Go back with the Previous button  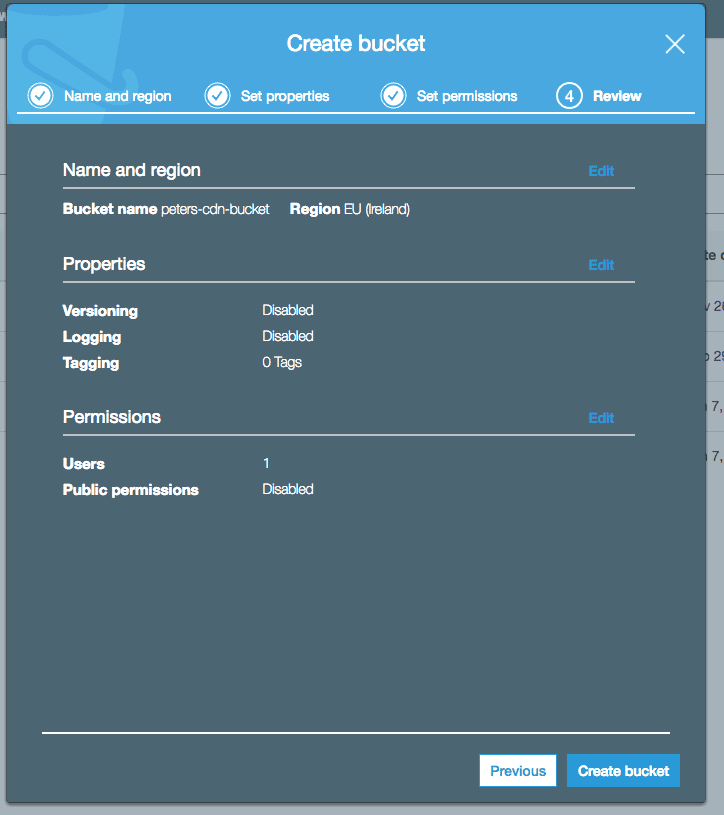point(518,771)
